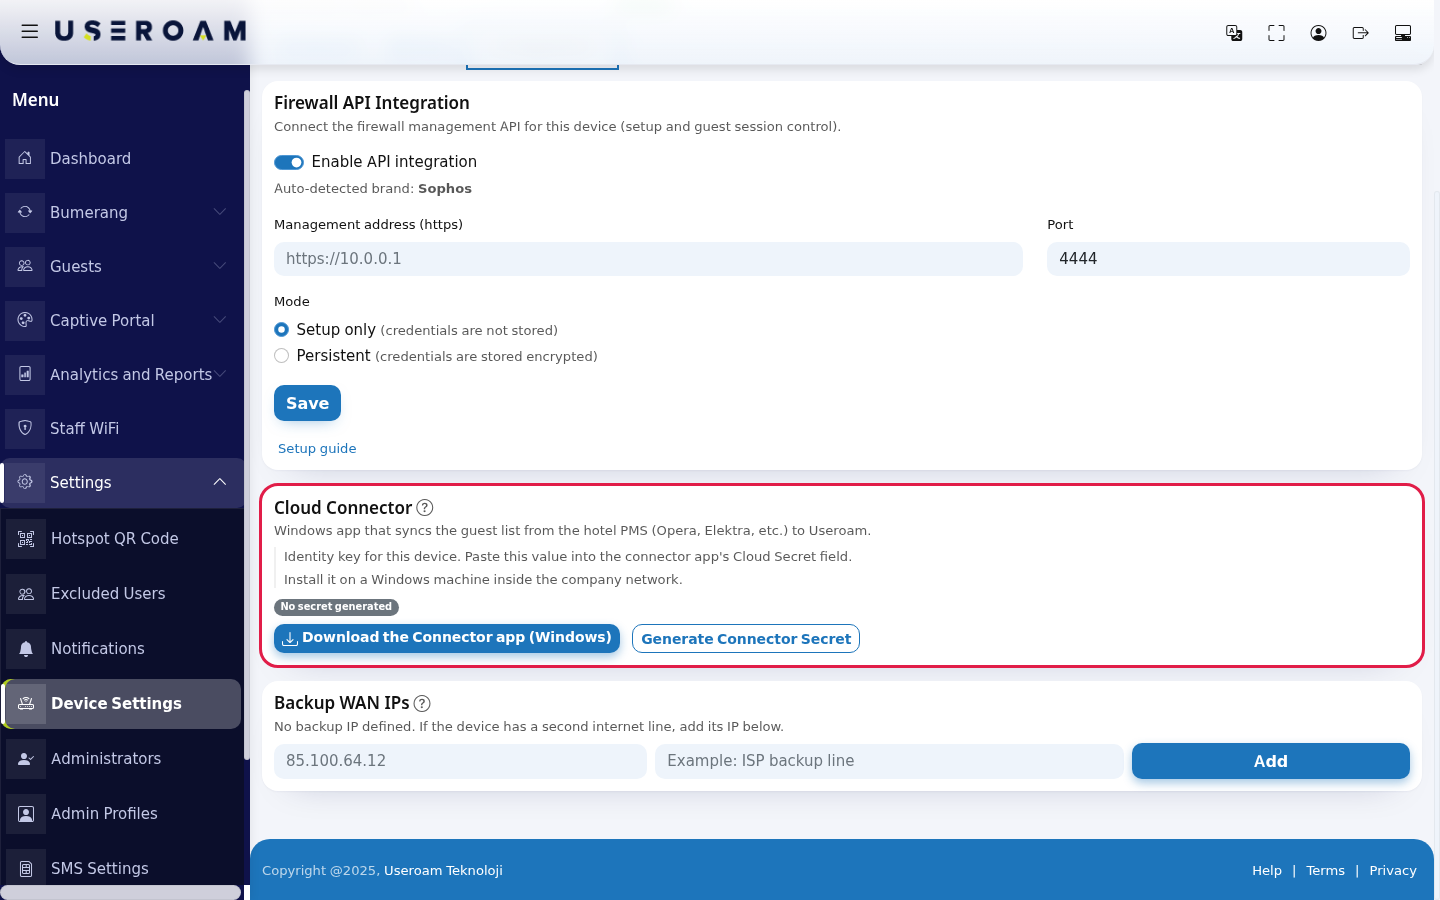Open the Notifications bell icon

(26, 648)
